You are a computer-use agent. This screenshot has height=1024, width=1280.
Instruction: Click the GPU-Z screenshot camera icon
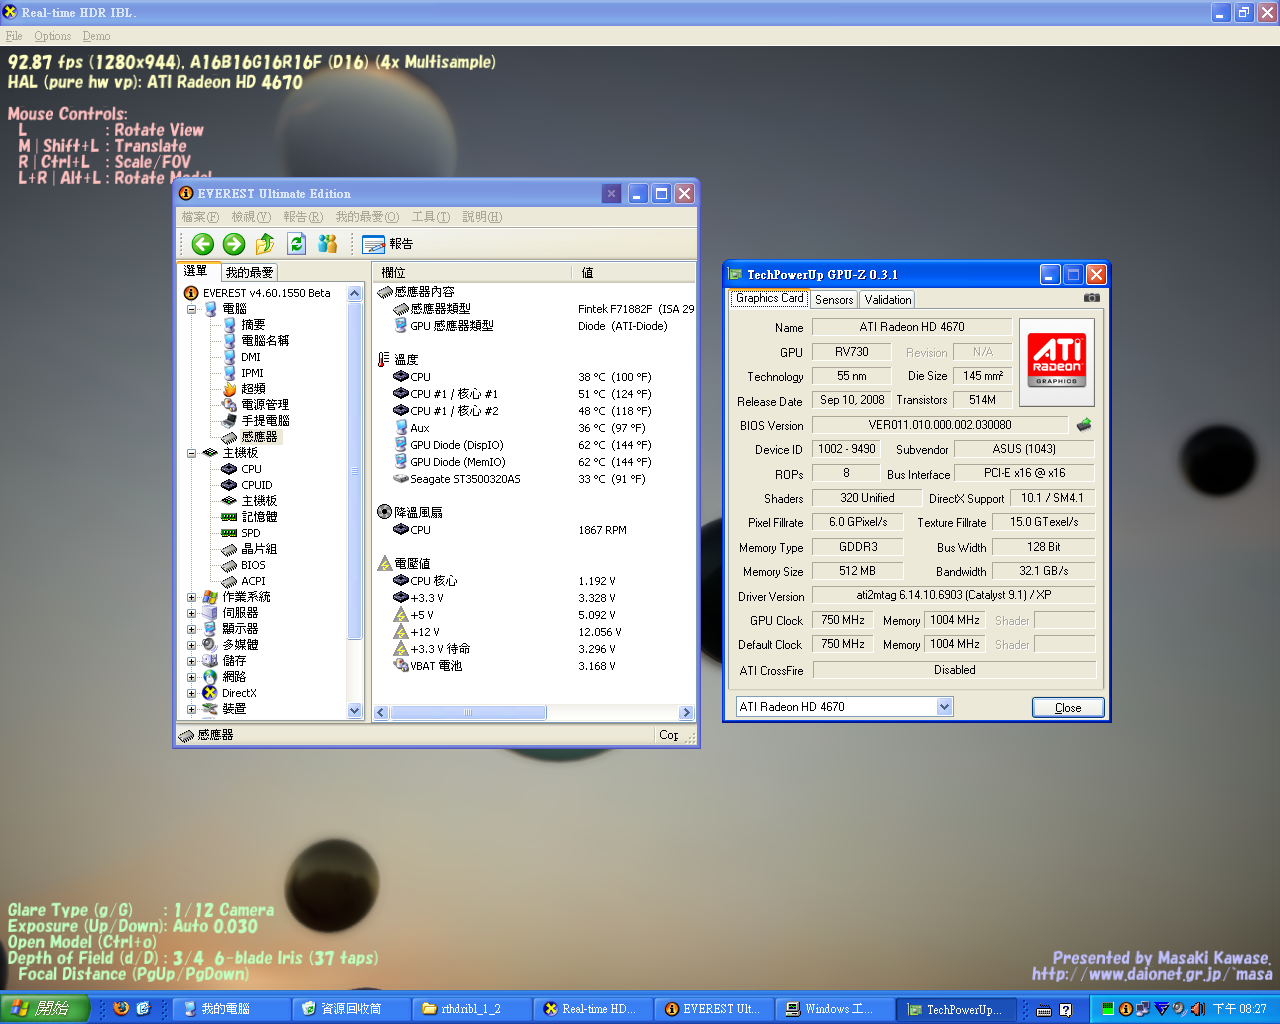tap(1091, 298)
